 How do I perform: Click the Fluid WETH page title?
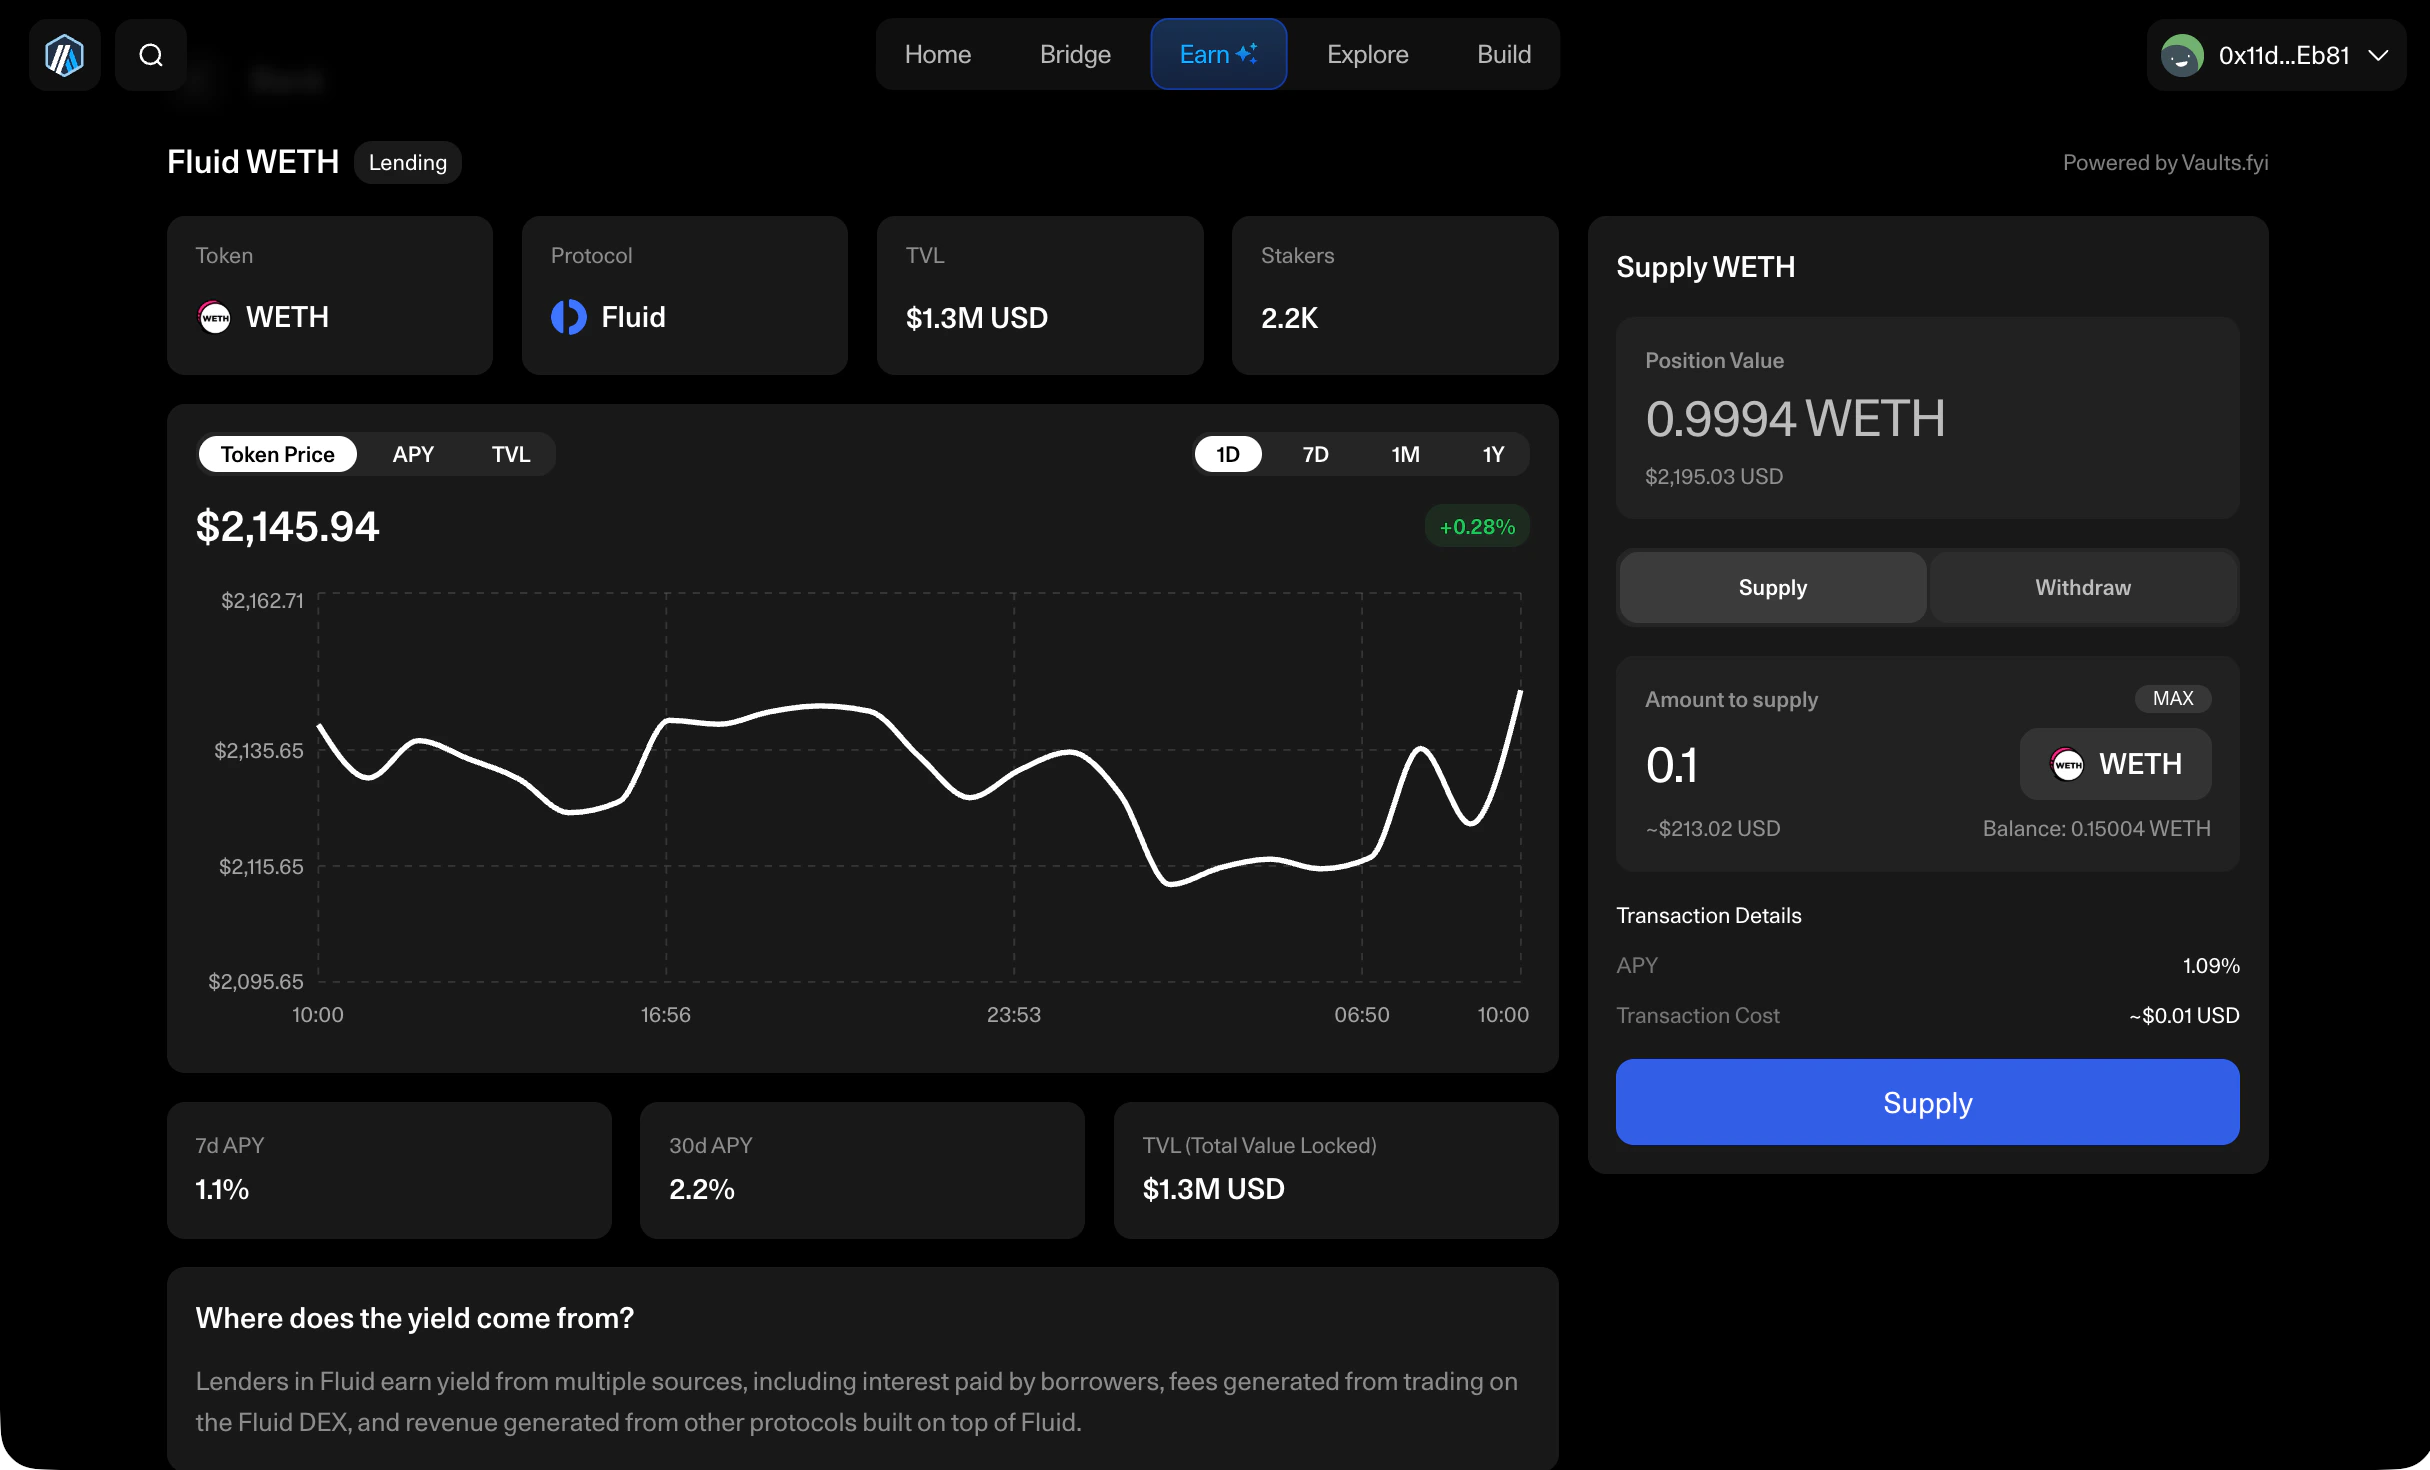tap(253, 162)
